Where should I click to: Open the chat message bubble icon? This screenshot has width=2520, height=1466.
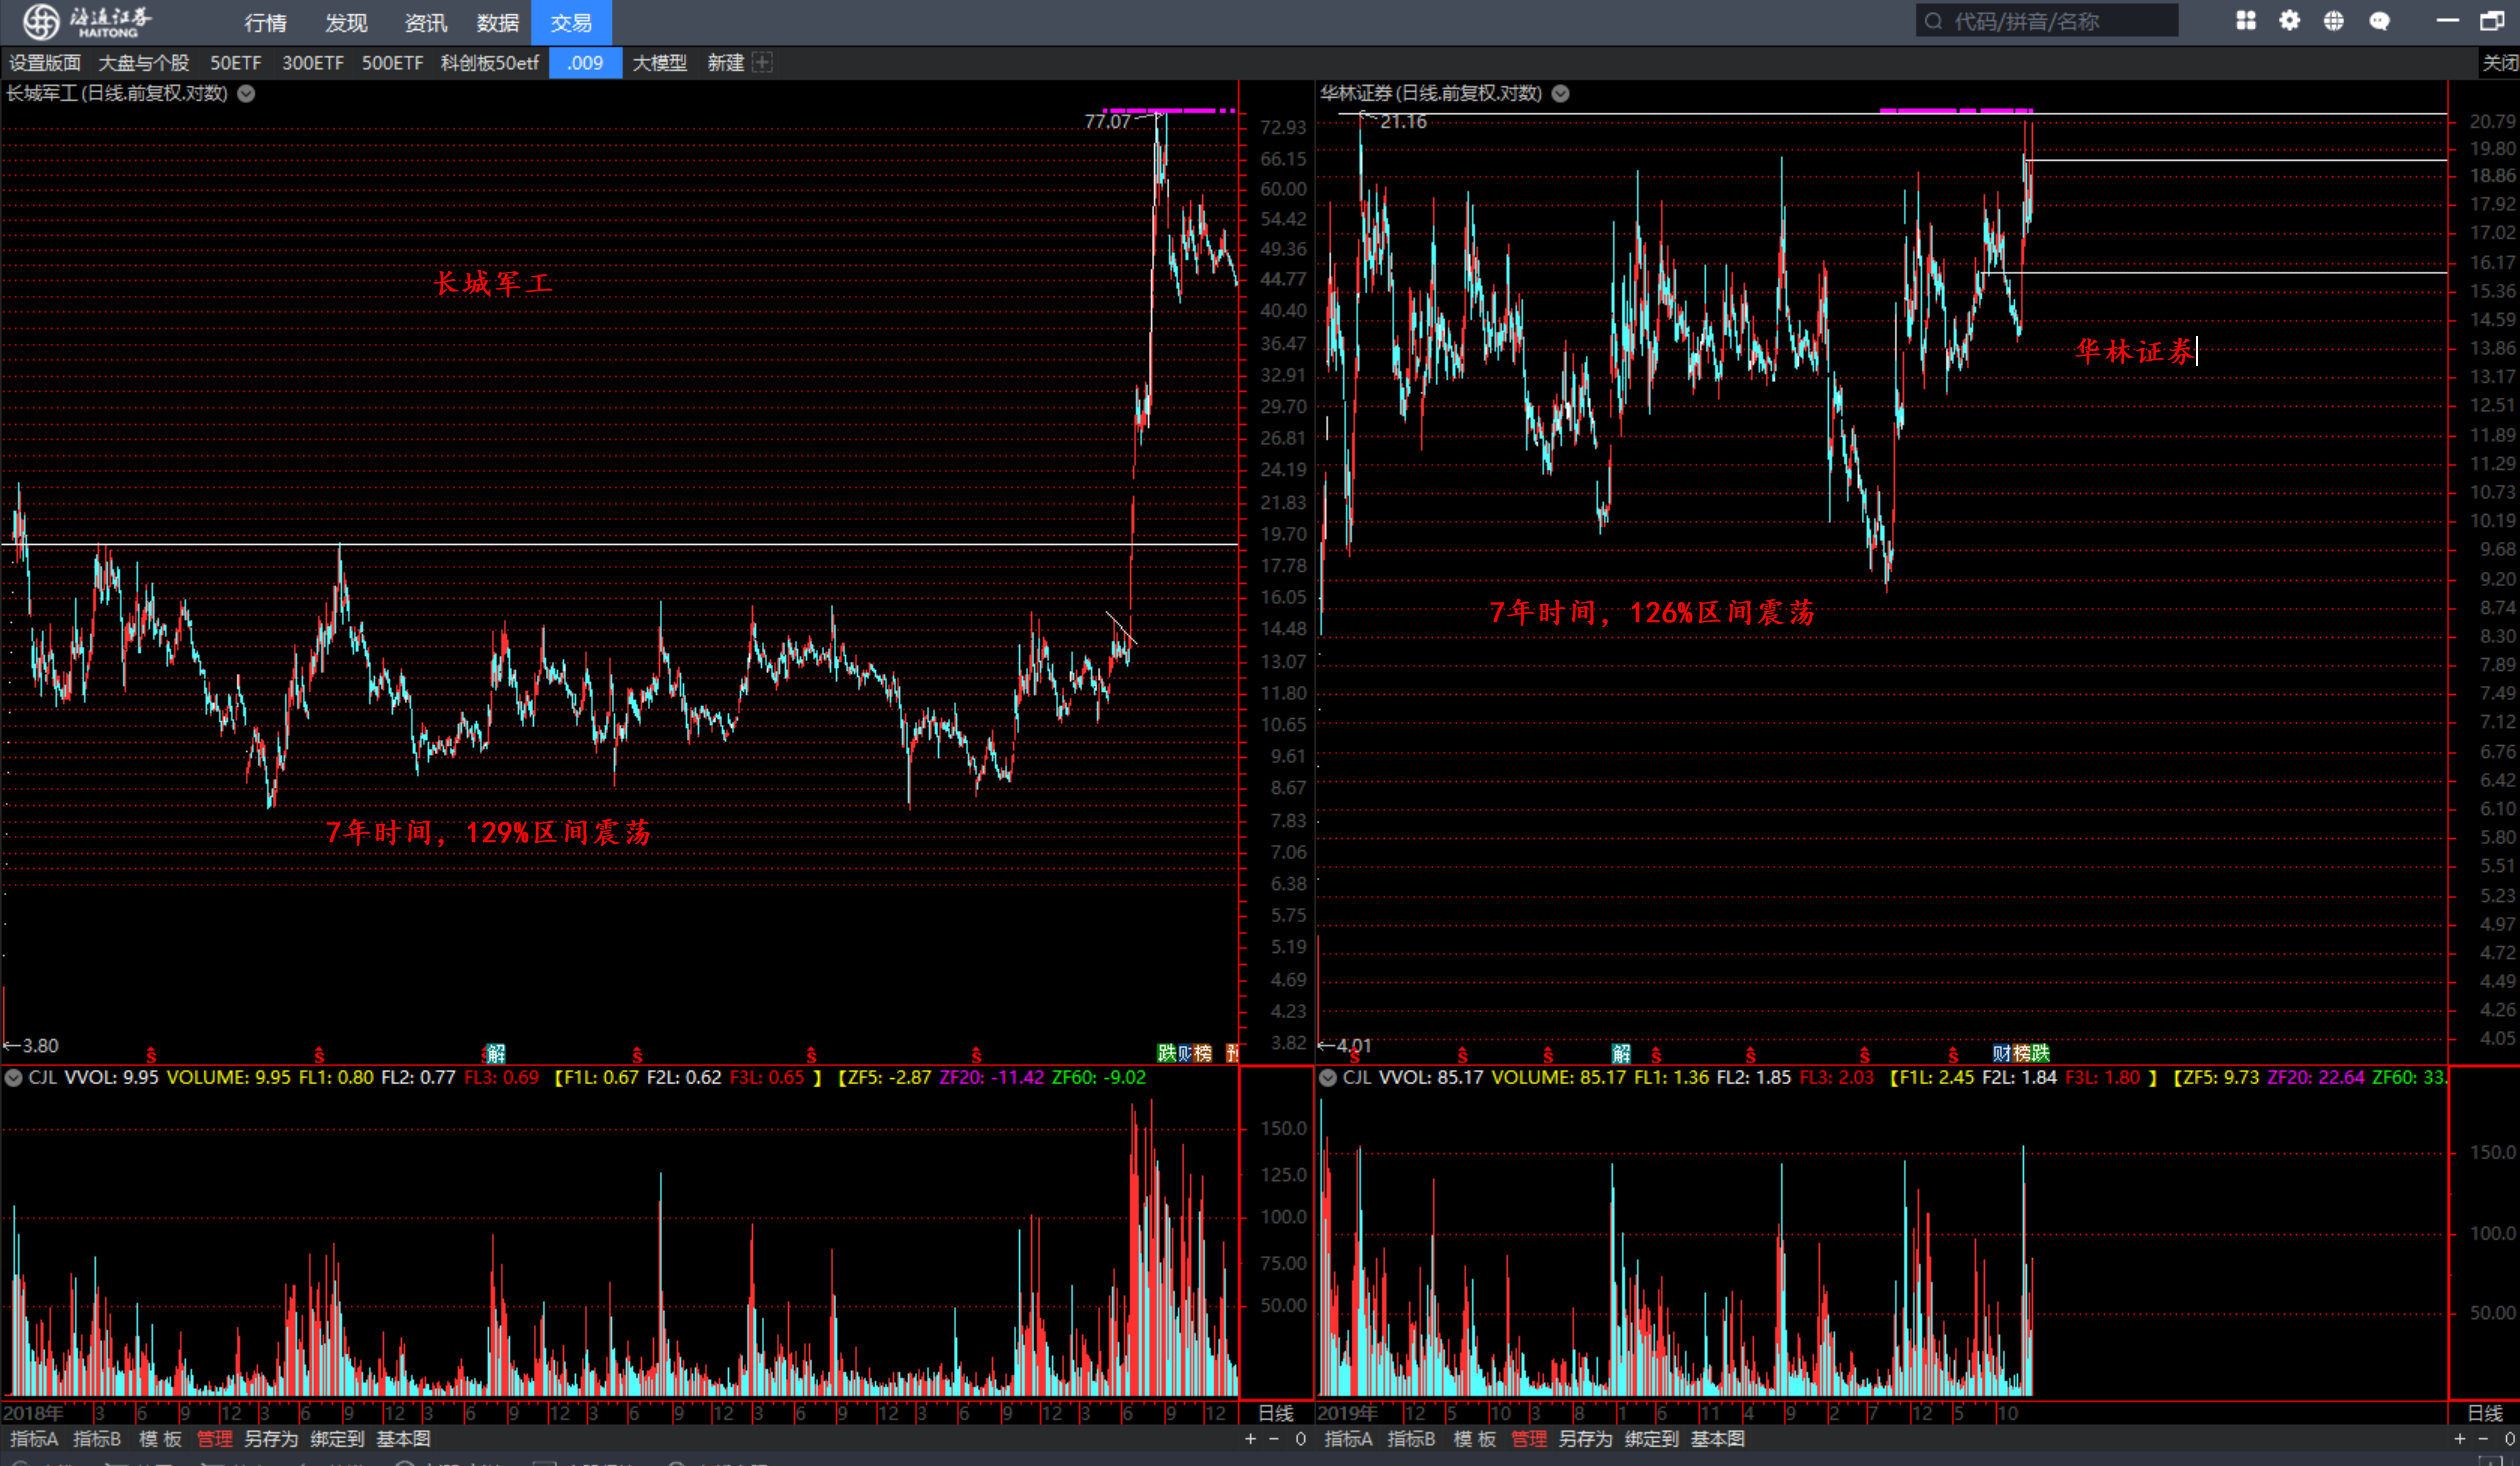click(2380, 21)
